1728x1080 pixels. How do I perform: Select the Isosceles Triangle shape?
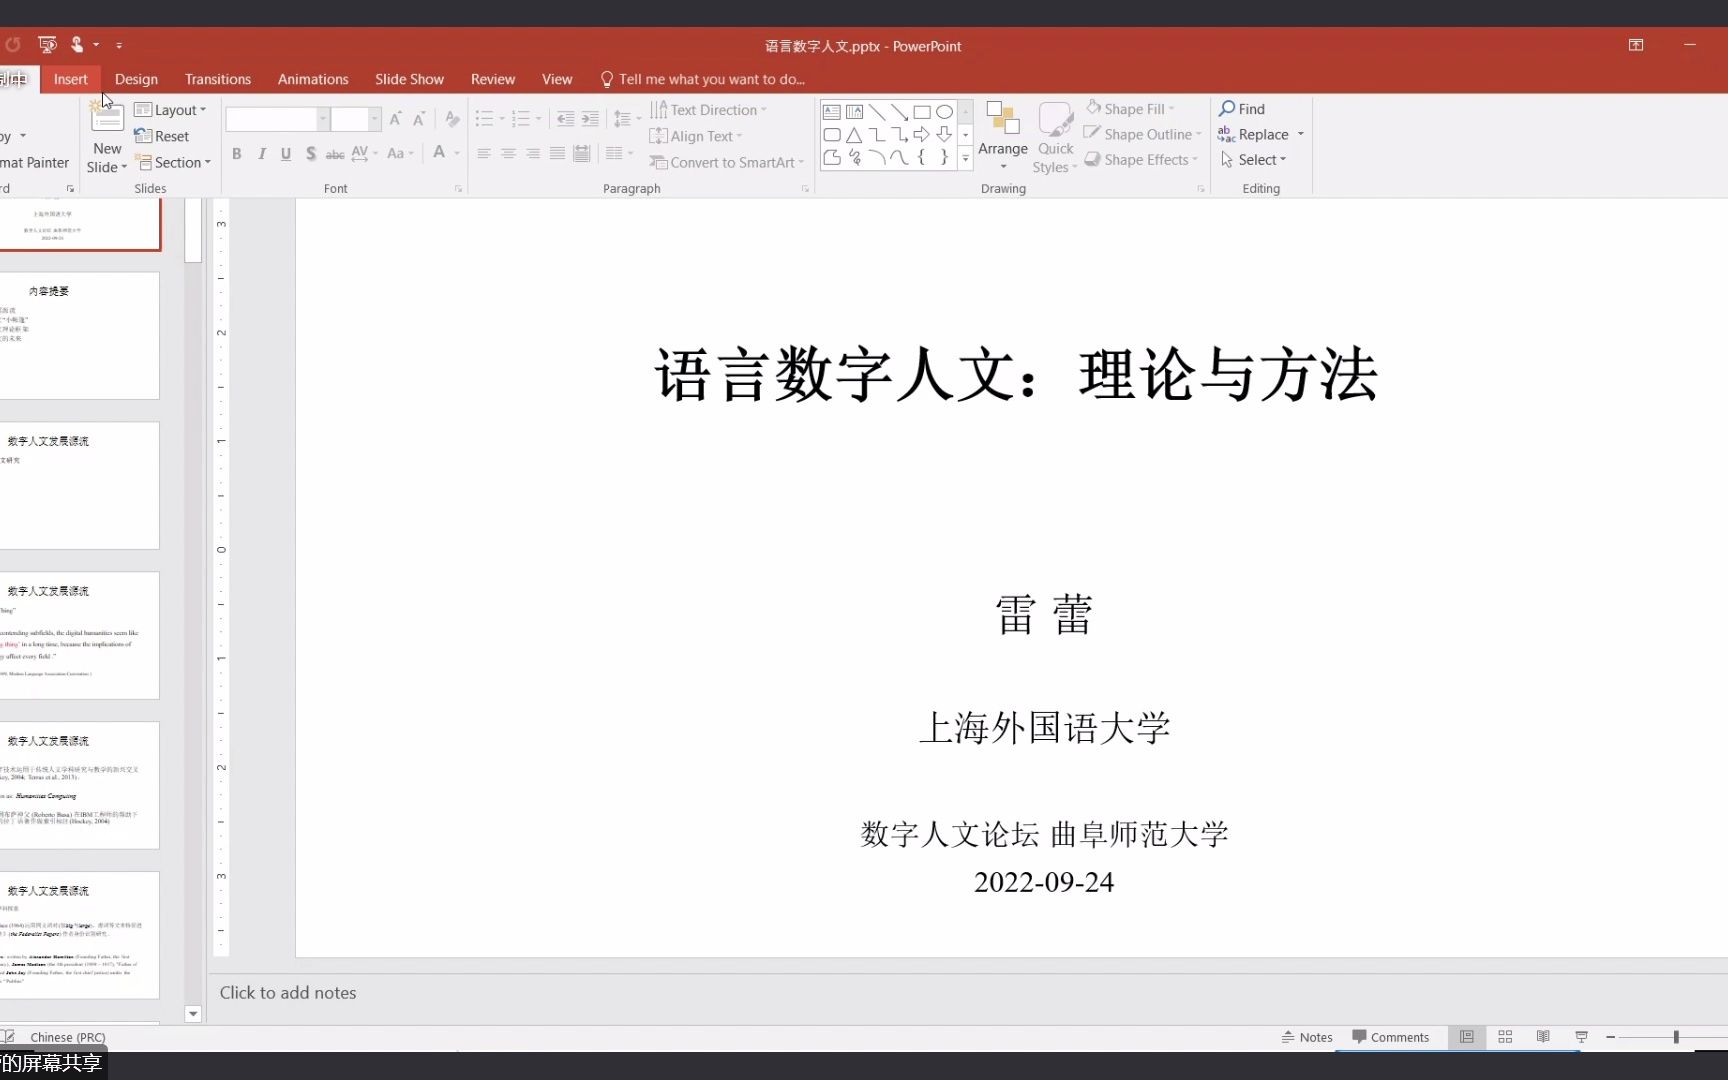[x=854, y=135]
